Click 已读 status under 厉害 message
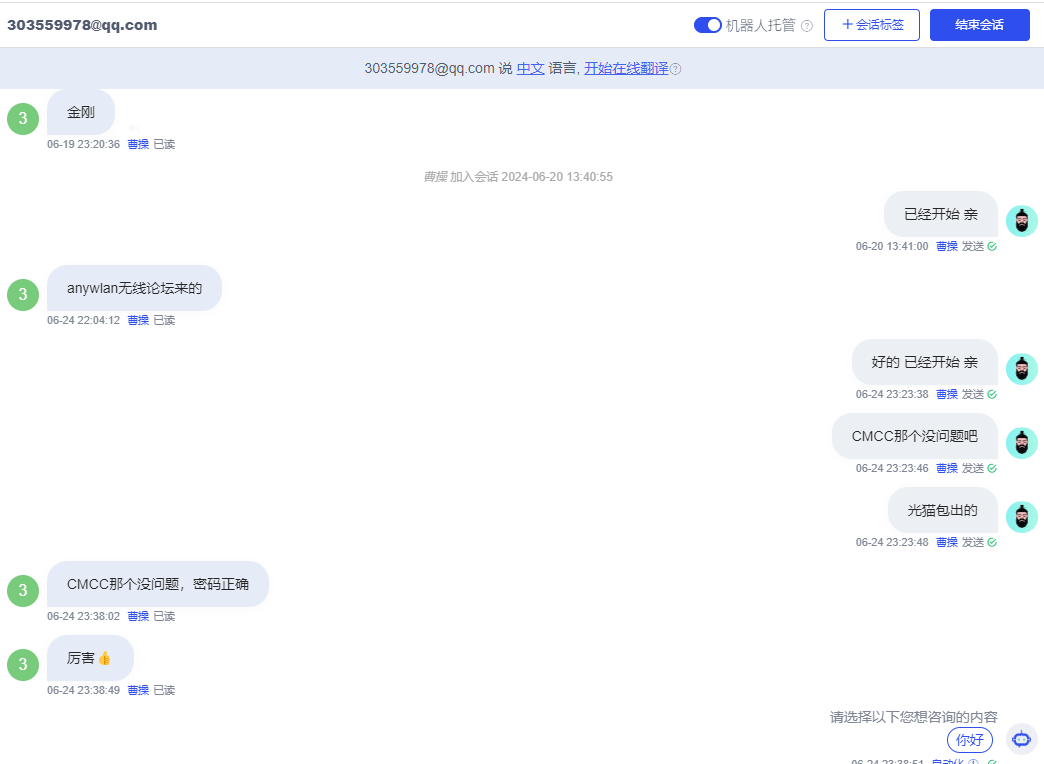 click(164, 690)
